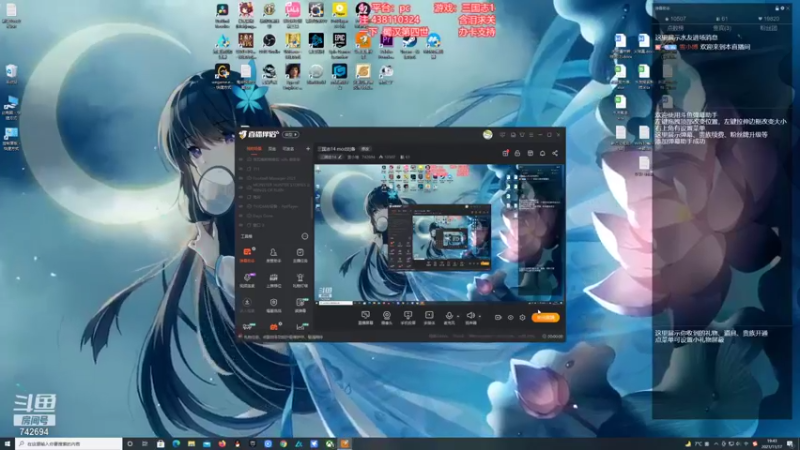Viewport: 800px width, 450px height.
Task: Click the plus icon next to the scene tabs
Action: (x=308, y=149)
